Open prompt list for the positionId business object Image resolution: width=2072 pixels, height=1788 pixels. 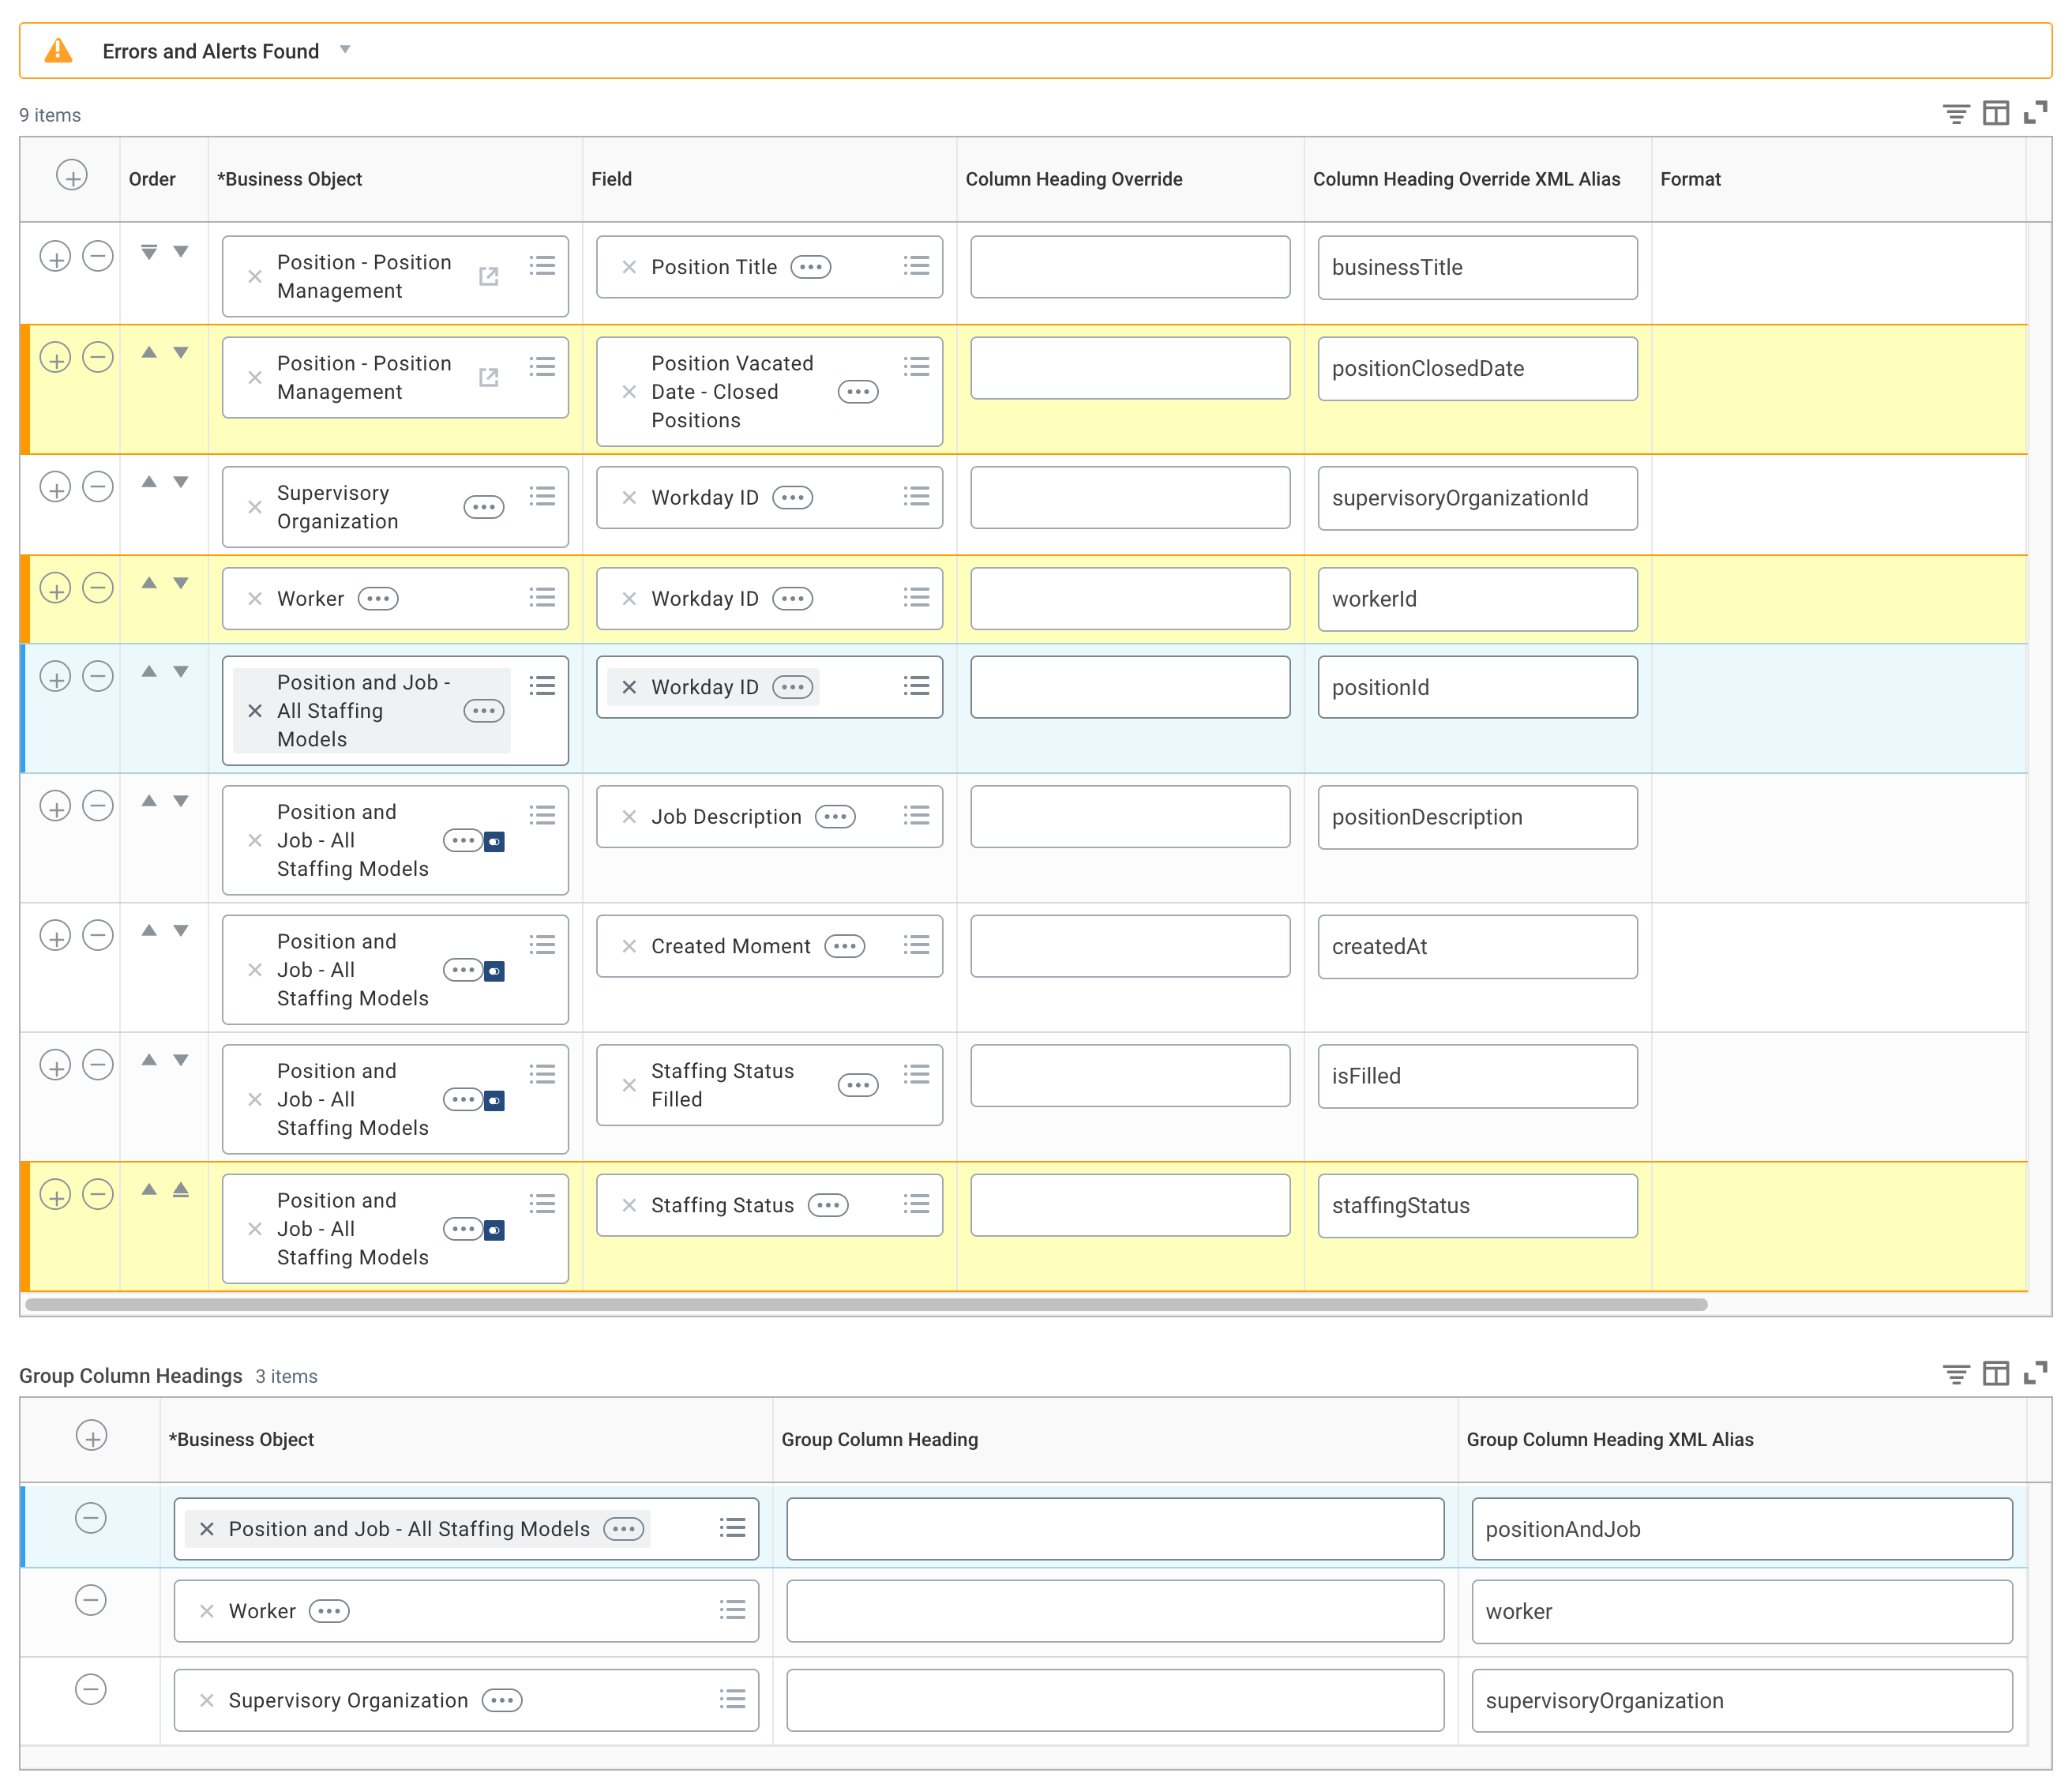(542, 686)
